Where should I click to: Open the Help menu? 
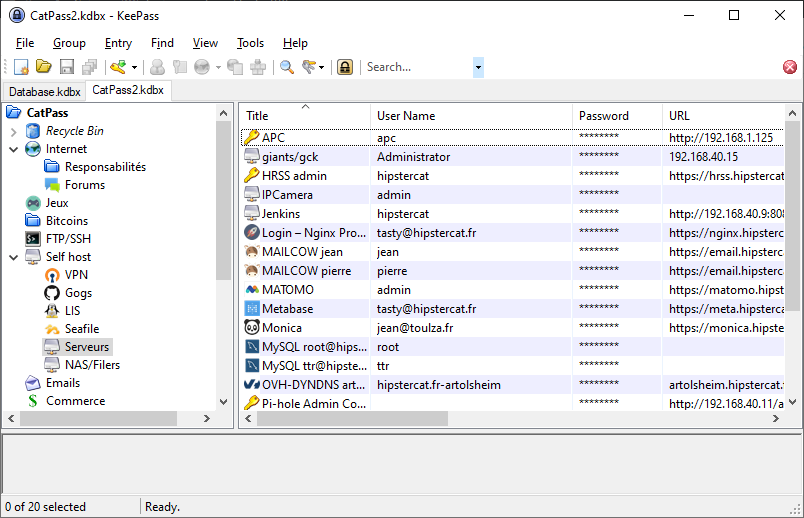(295, 43)
